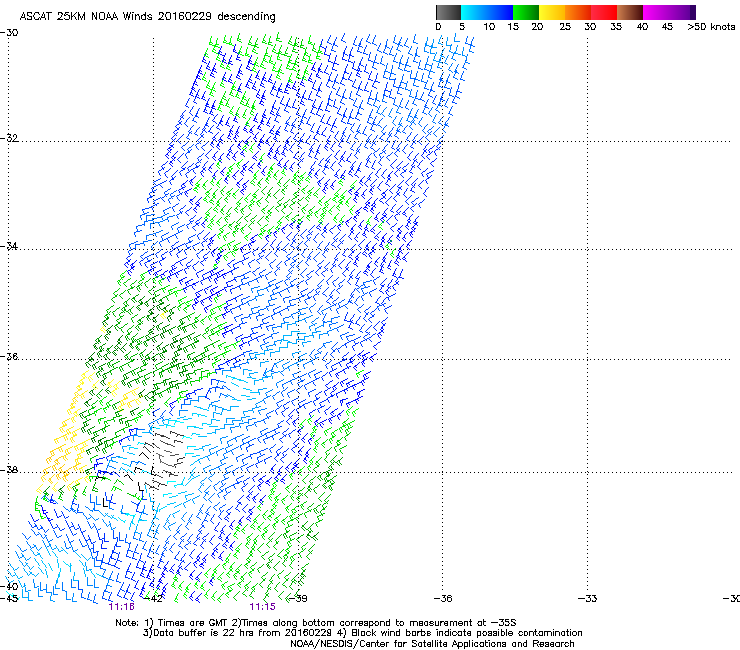
Task: Click the "0" legend scale label
Action: click(438, 27)
